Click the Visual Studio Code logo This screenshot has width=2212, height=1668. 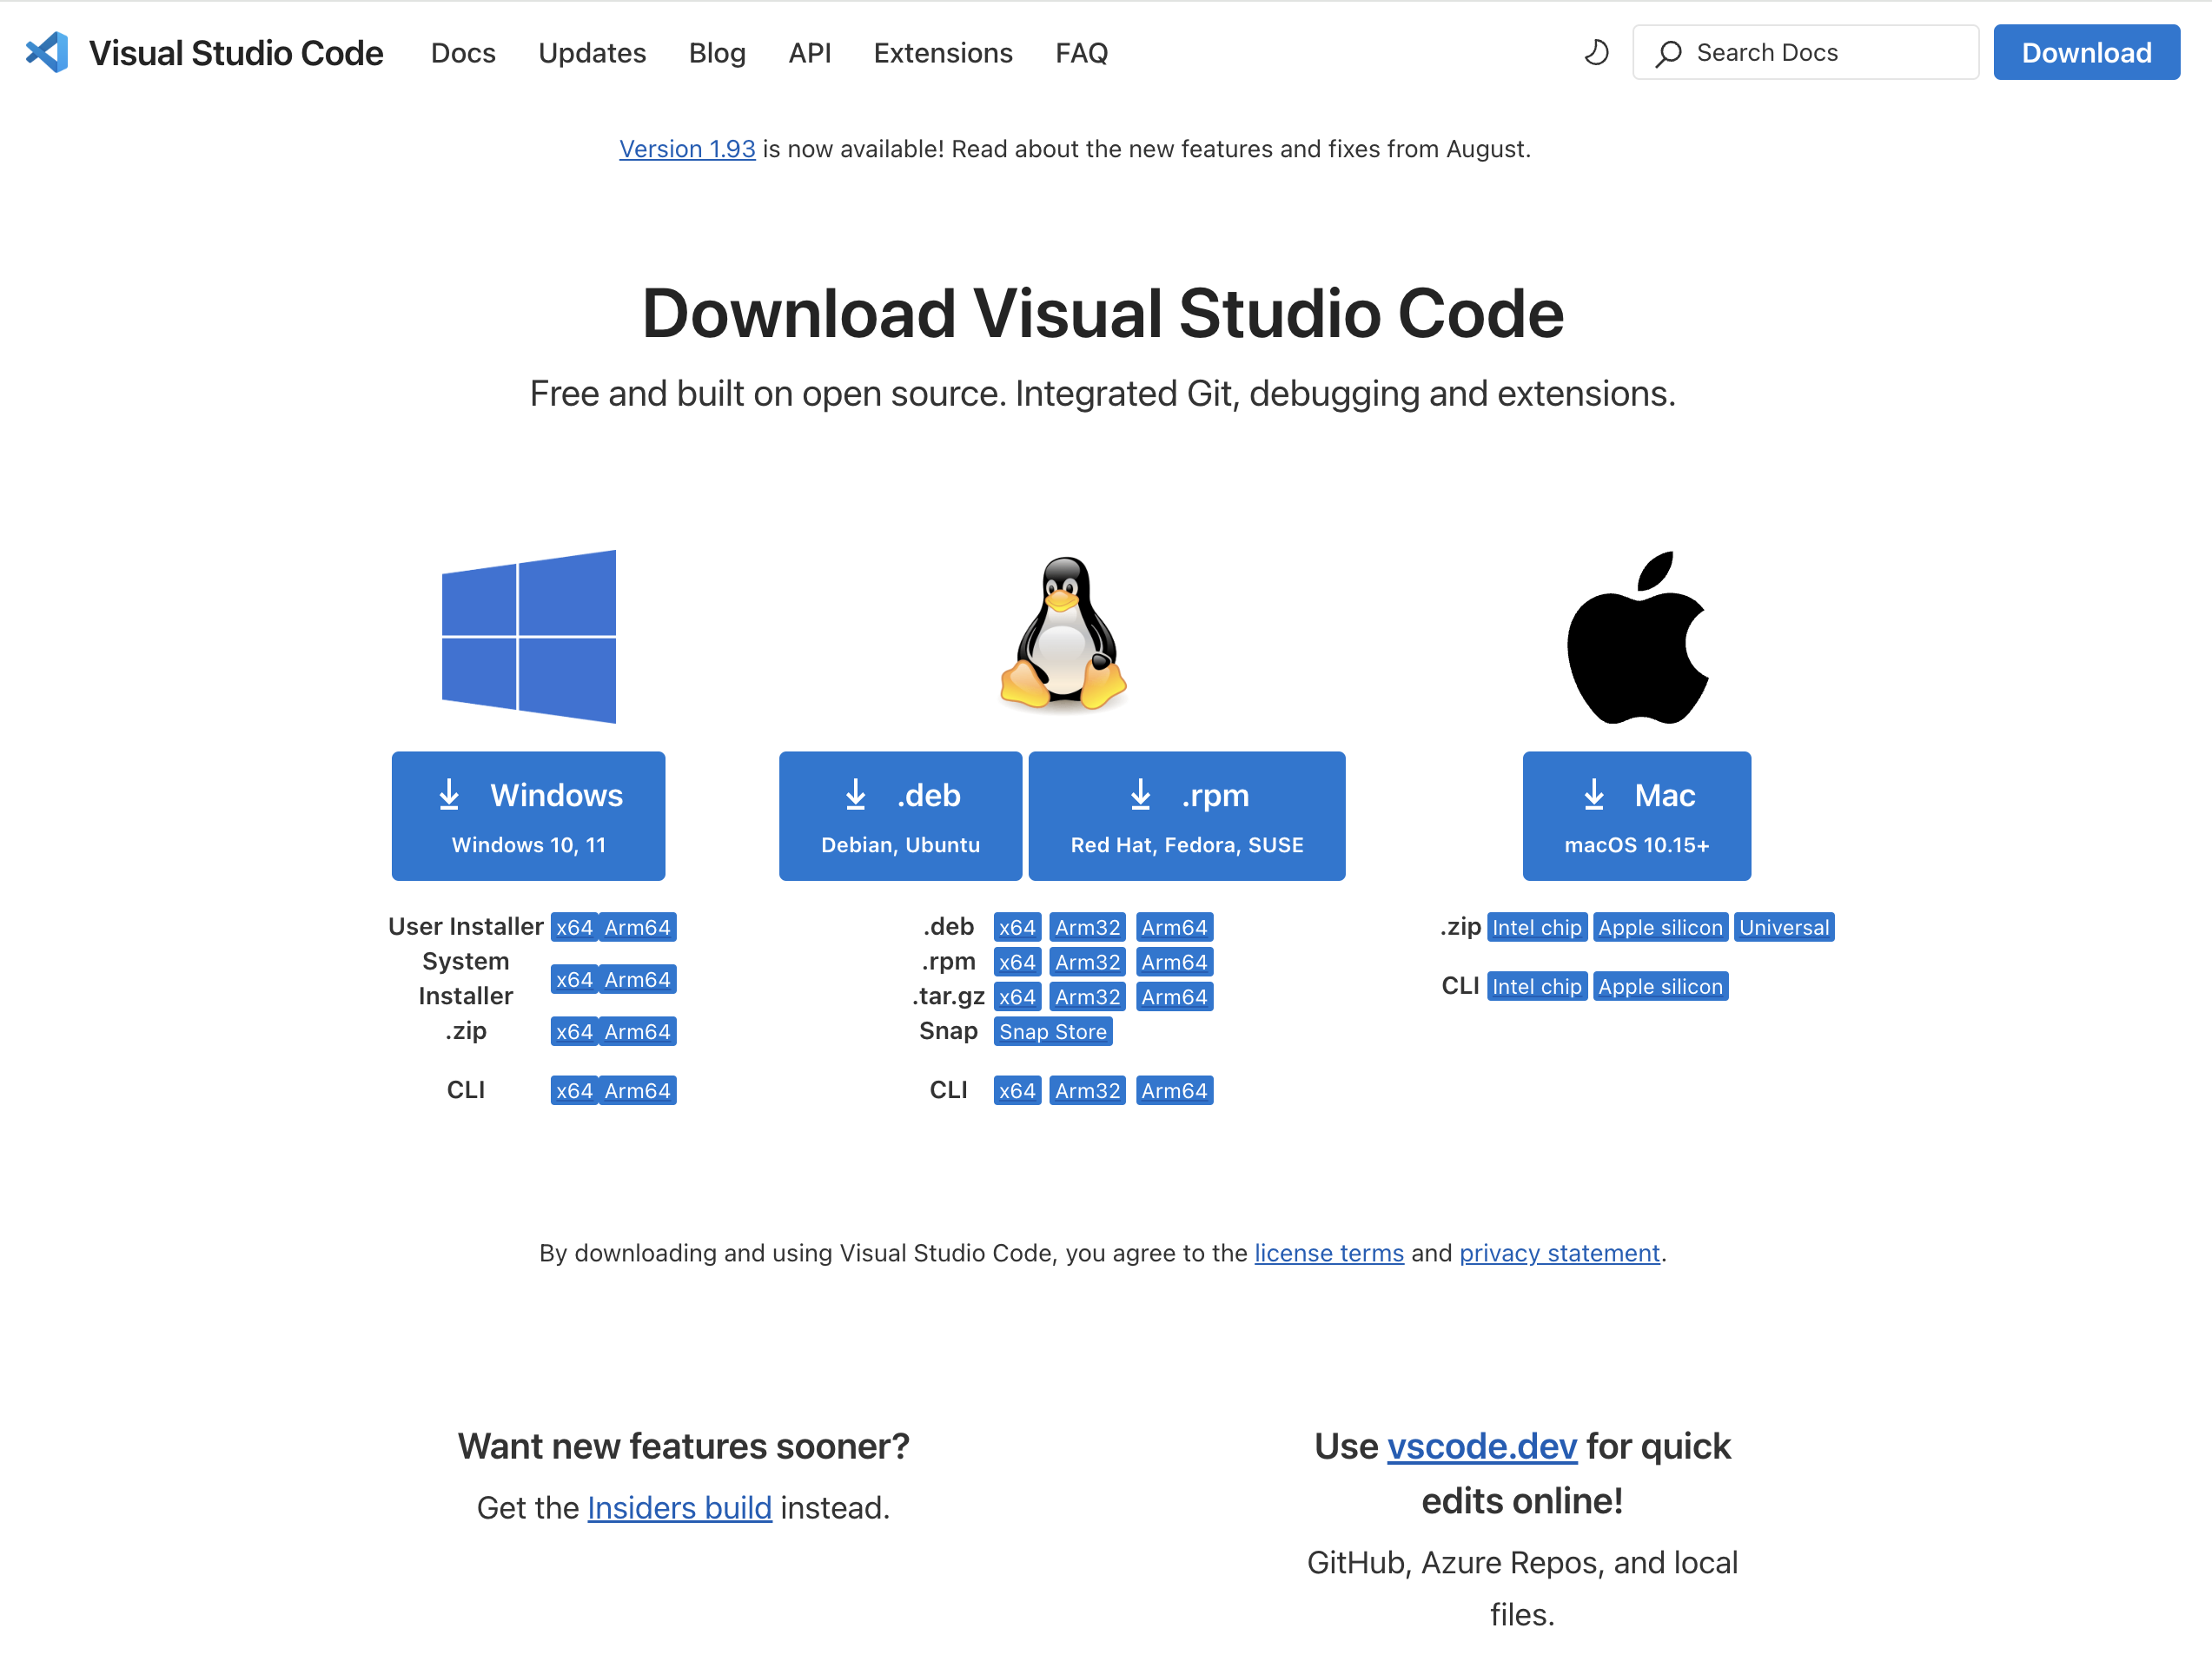click(x=47, y=52)
